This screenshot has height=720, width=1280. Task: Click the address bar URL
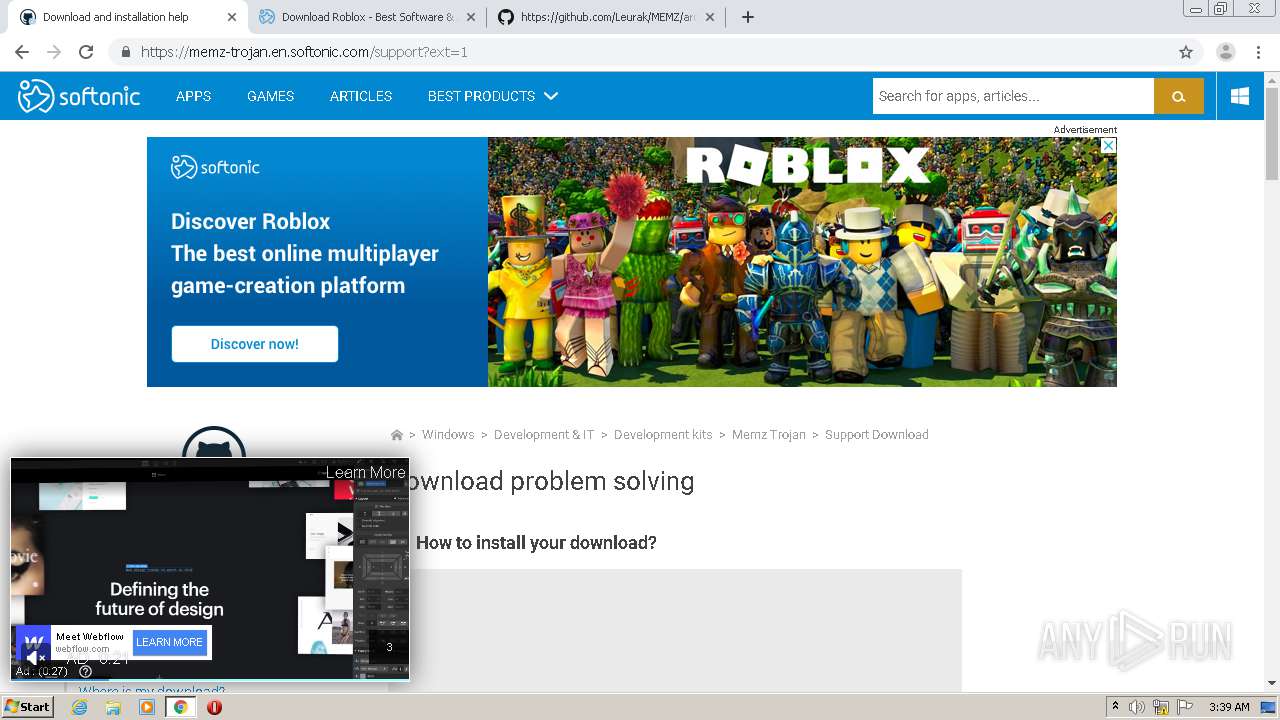(304, 52)
